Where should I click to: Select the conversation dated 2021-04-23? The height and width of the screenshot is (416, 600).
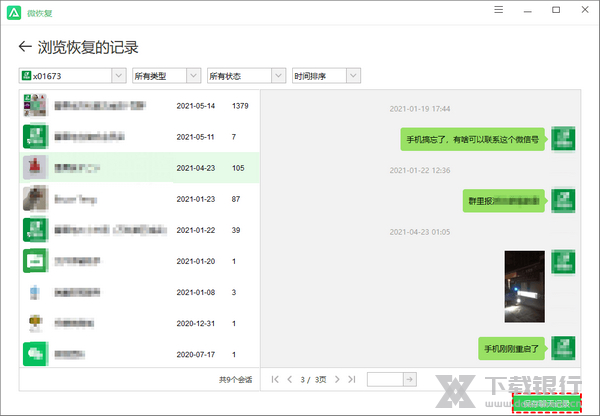pyautogui.click(x=139, y=168)
